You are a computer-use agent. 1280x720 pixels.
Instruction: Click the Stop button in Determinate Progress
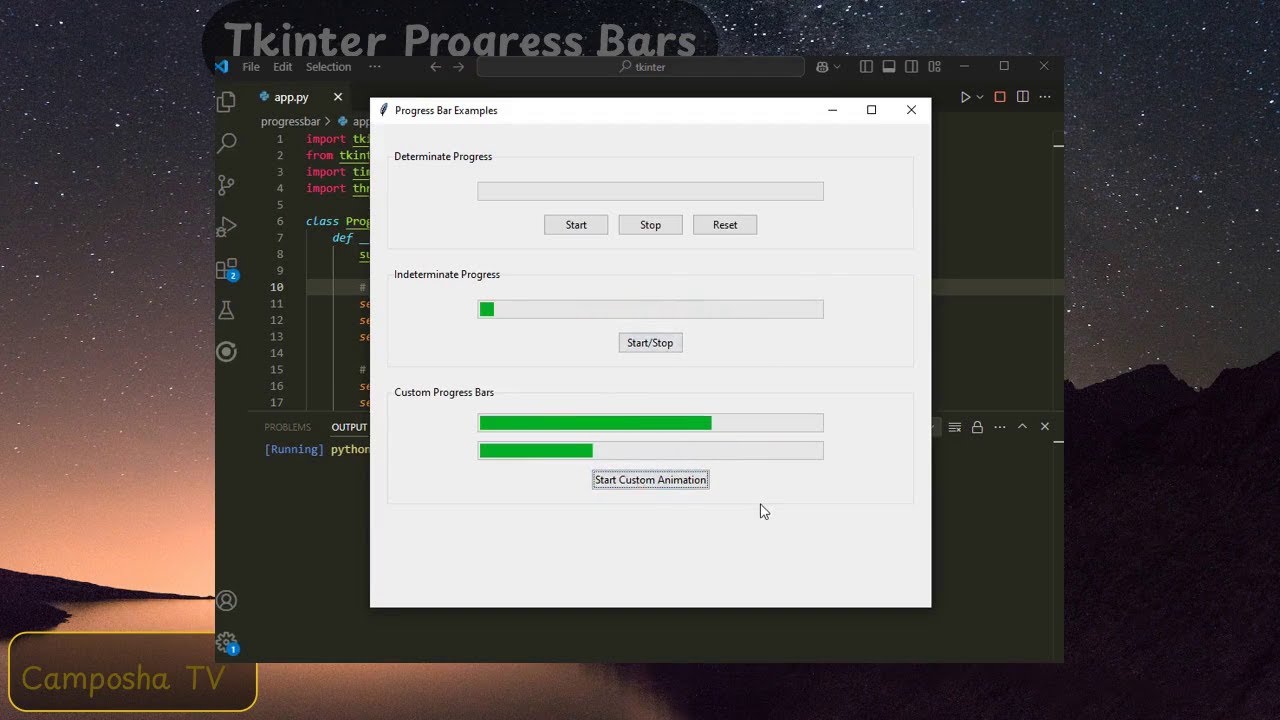[650, 225]
